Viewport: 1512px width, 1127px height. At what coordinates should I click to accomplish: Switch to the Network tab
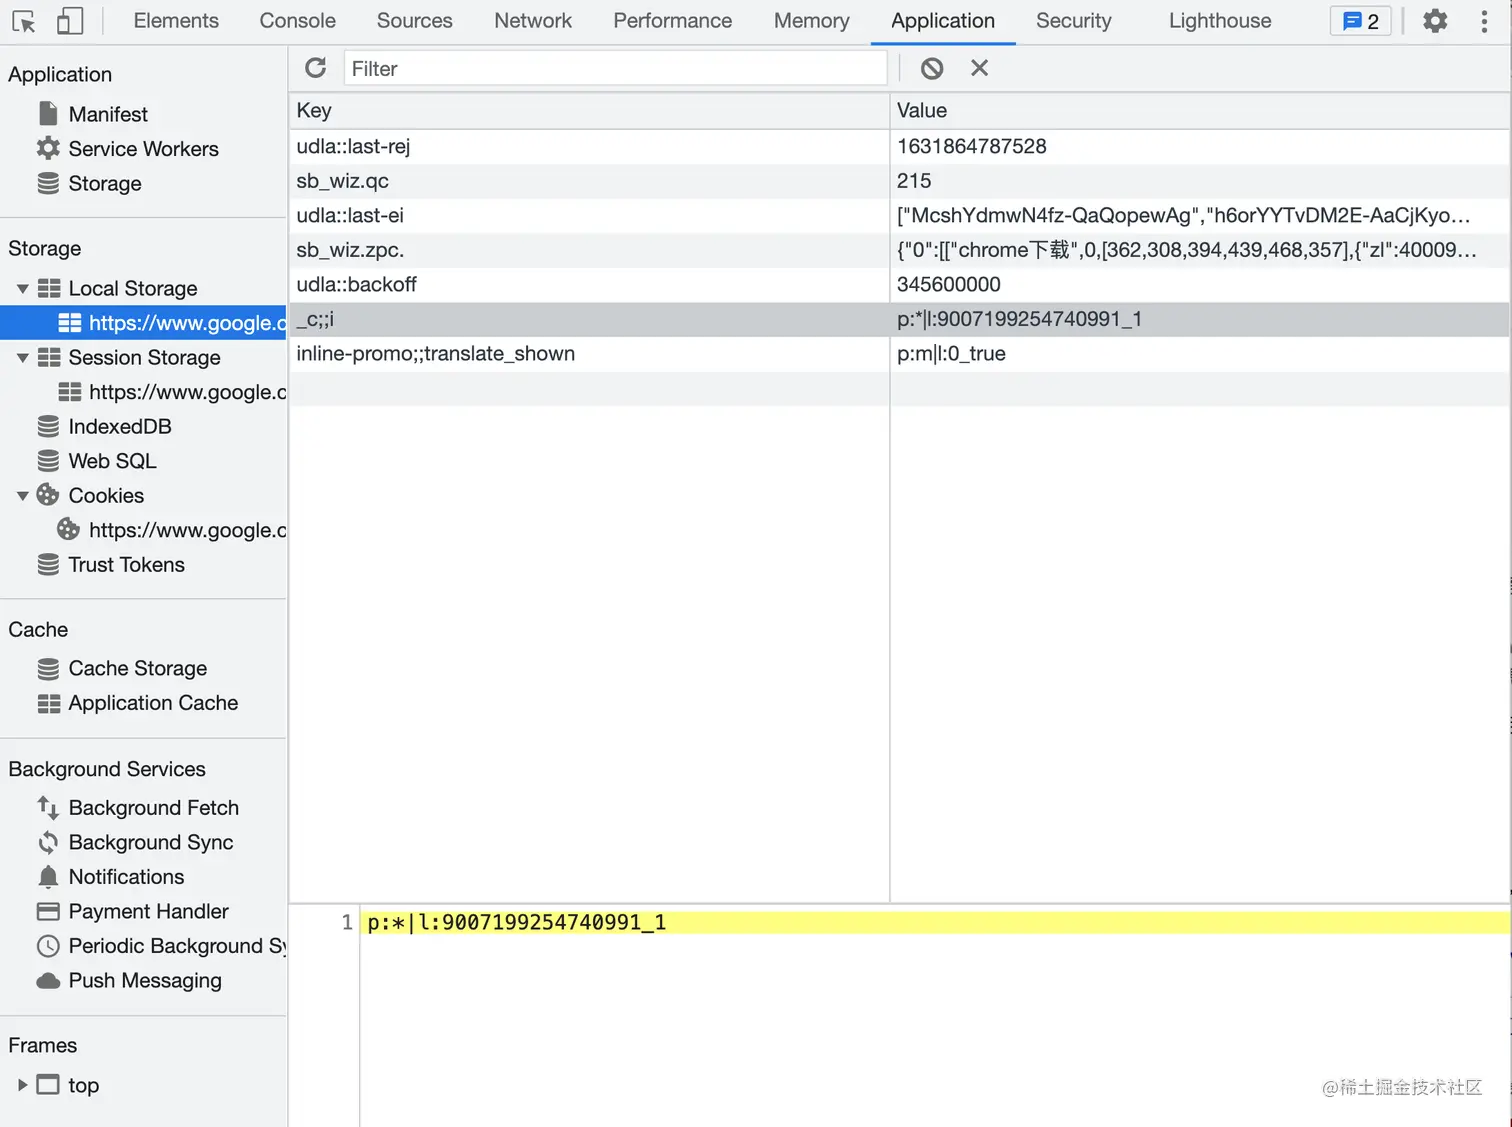(x=533, y=21)
